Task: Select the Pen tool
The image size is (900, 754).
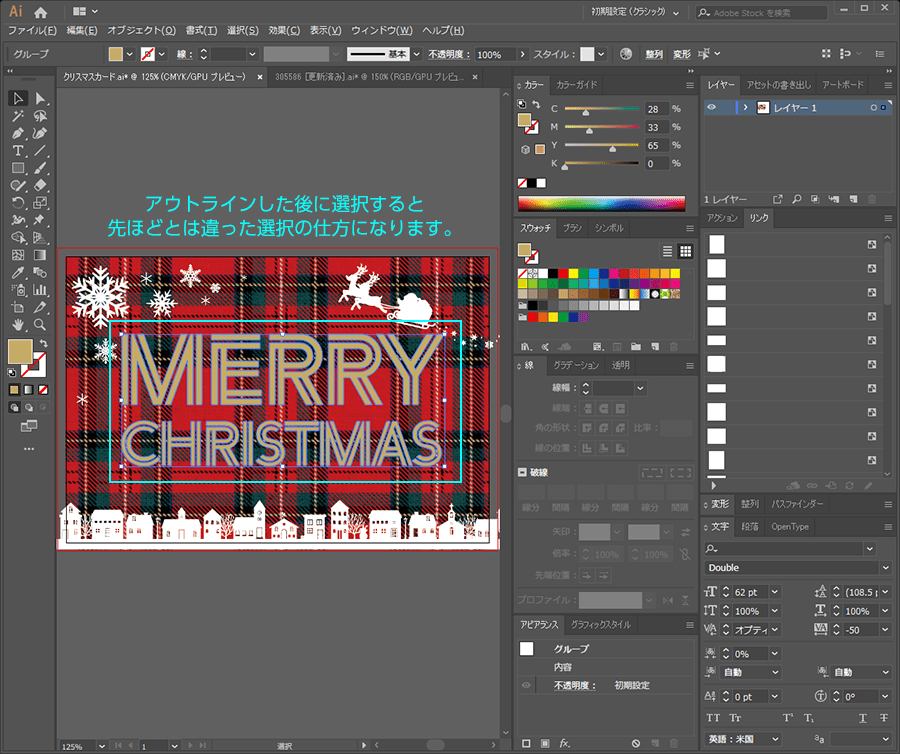Action: click(x=18, y=133)
